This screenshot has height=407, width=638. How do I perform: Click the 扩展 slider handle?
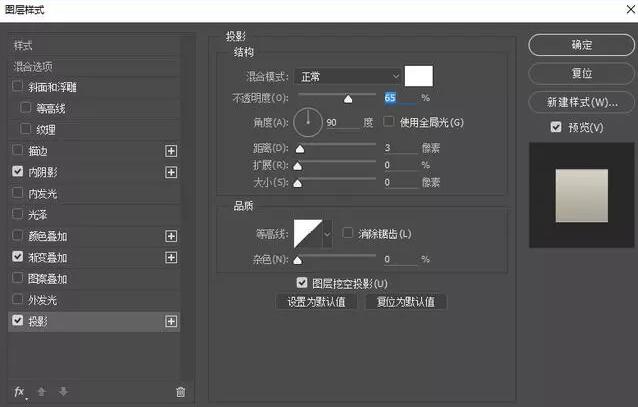point(297,166)
